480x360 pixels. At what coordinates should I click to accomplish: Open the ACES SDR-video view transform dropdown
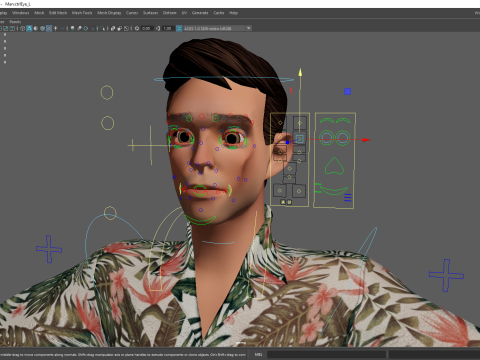[217, 28]
